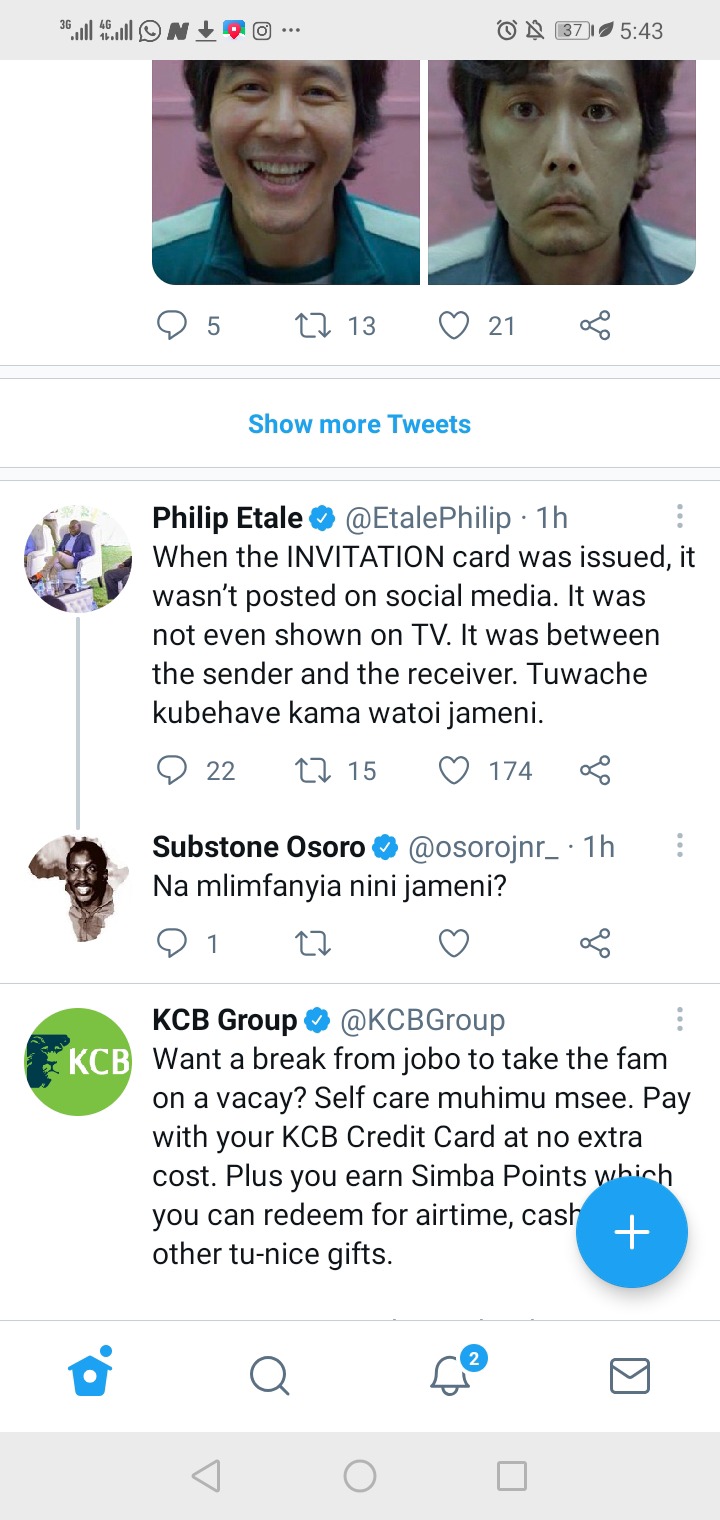
Task: Open more options for KCB Group tweet
Action: point(679,1019)
